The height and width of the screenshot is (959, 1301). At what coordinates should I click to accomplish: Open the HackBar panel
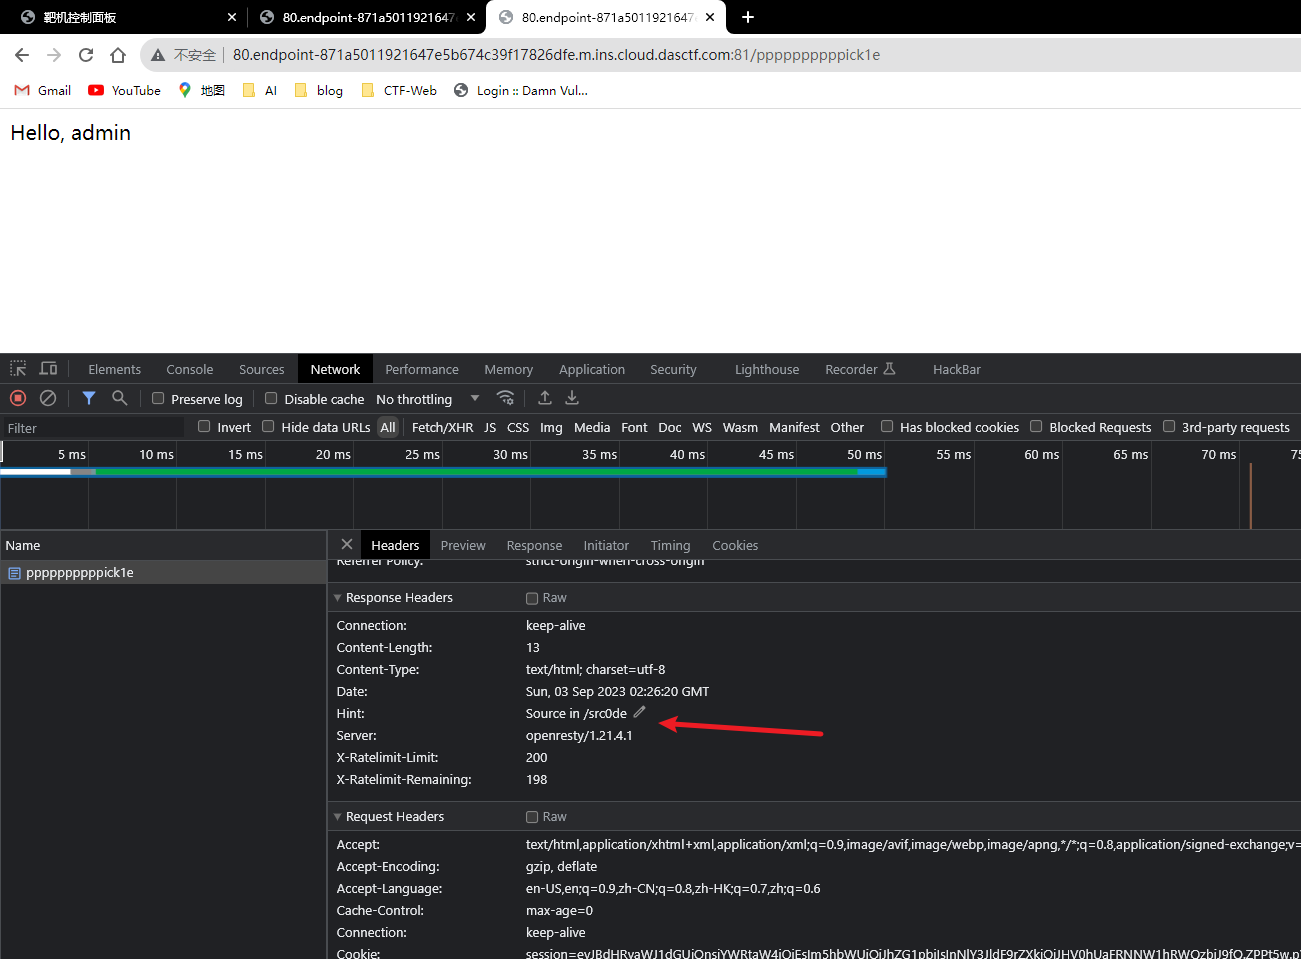click(x=957, y=369)
